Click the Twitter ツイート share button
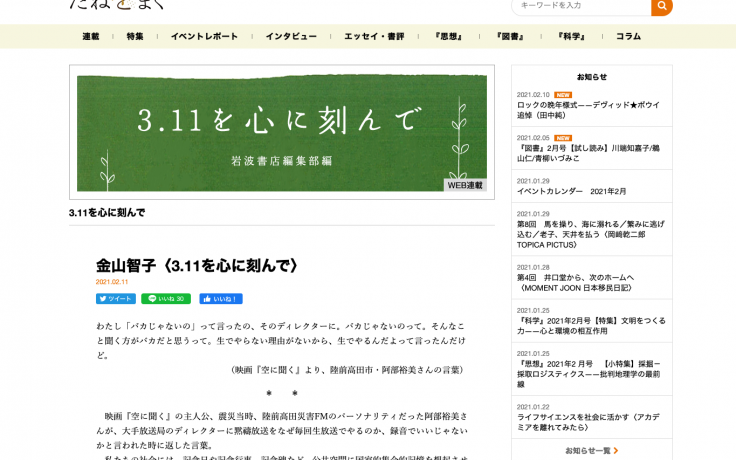The image size is (736, 460). click(x=116, y=299)
